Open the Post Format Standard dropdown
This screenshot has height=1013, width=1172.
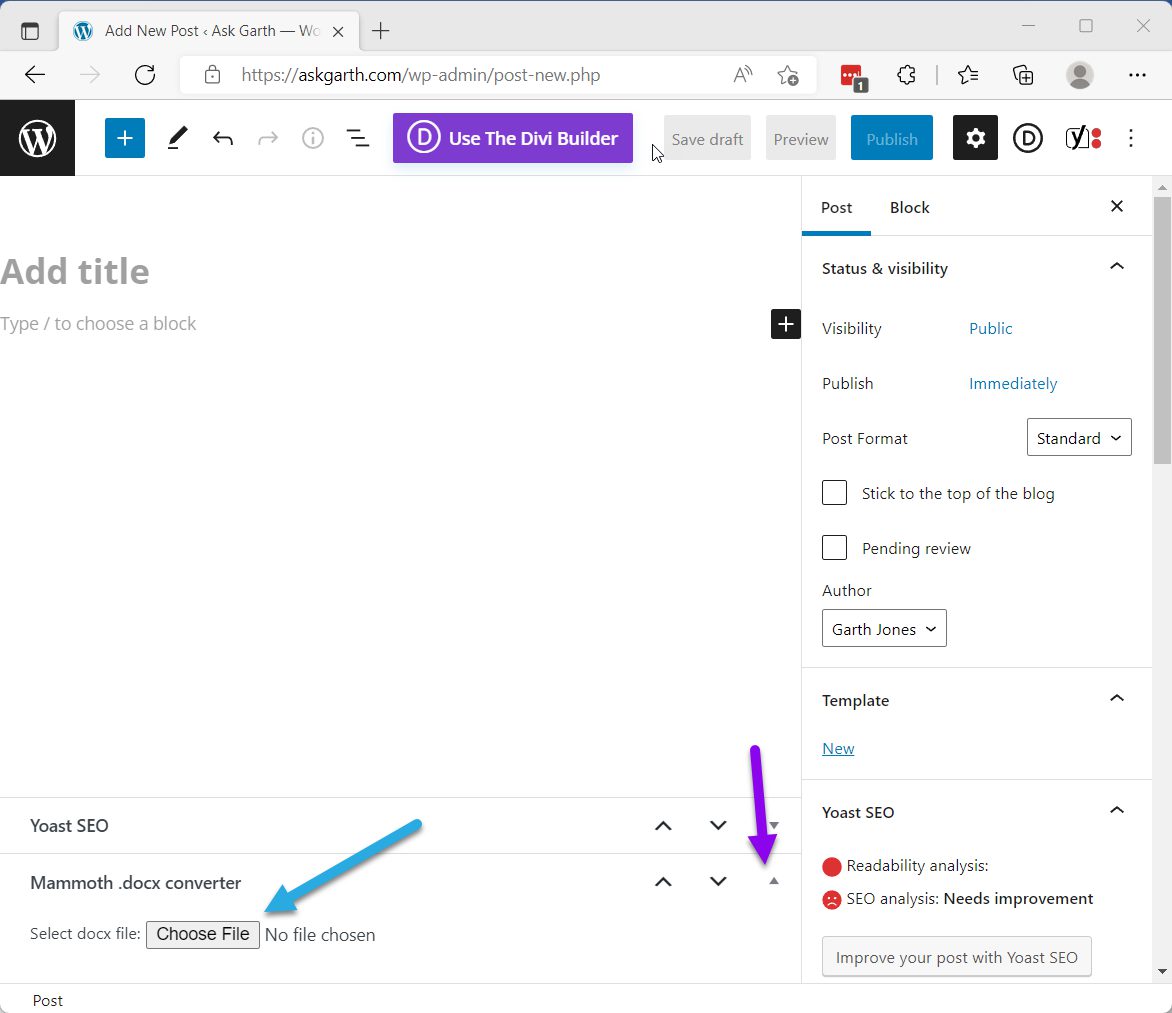point(1079,437)
